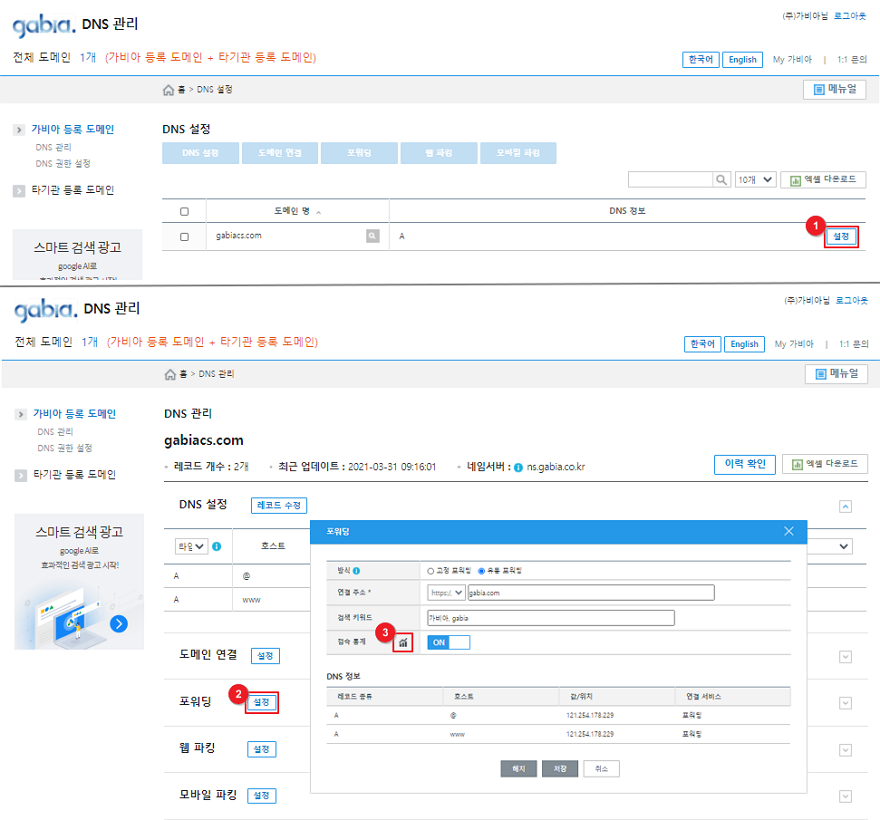Expand the 모바일 파킹 section chevron

click(846, 796)
